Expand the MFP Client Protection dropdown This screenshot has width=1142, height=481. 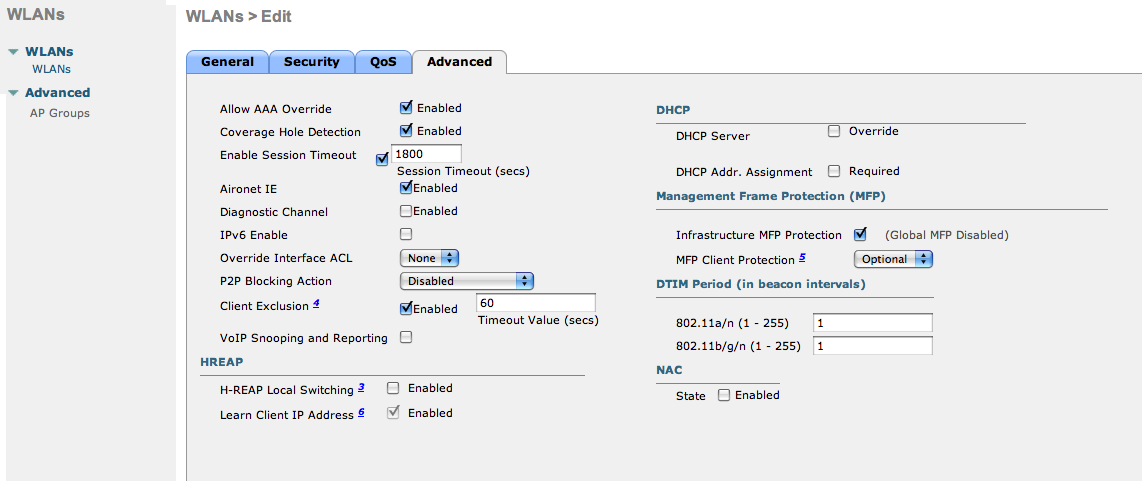click(892, 259)
